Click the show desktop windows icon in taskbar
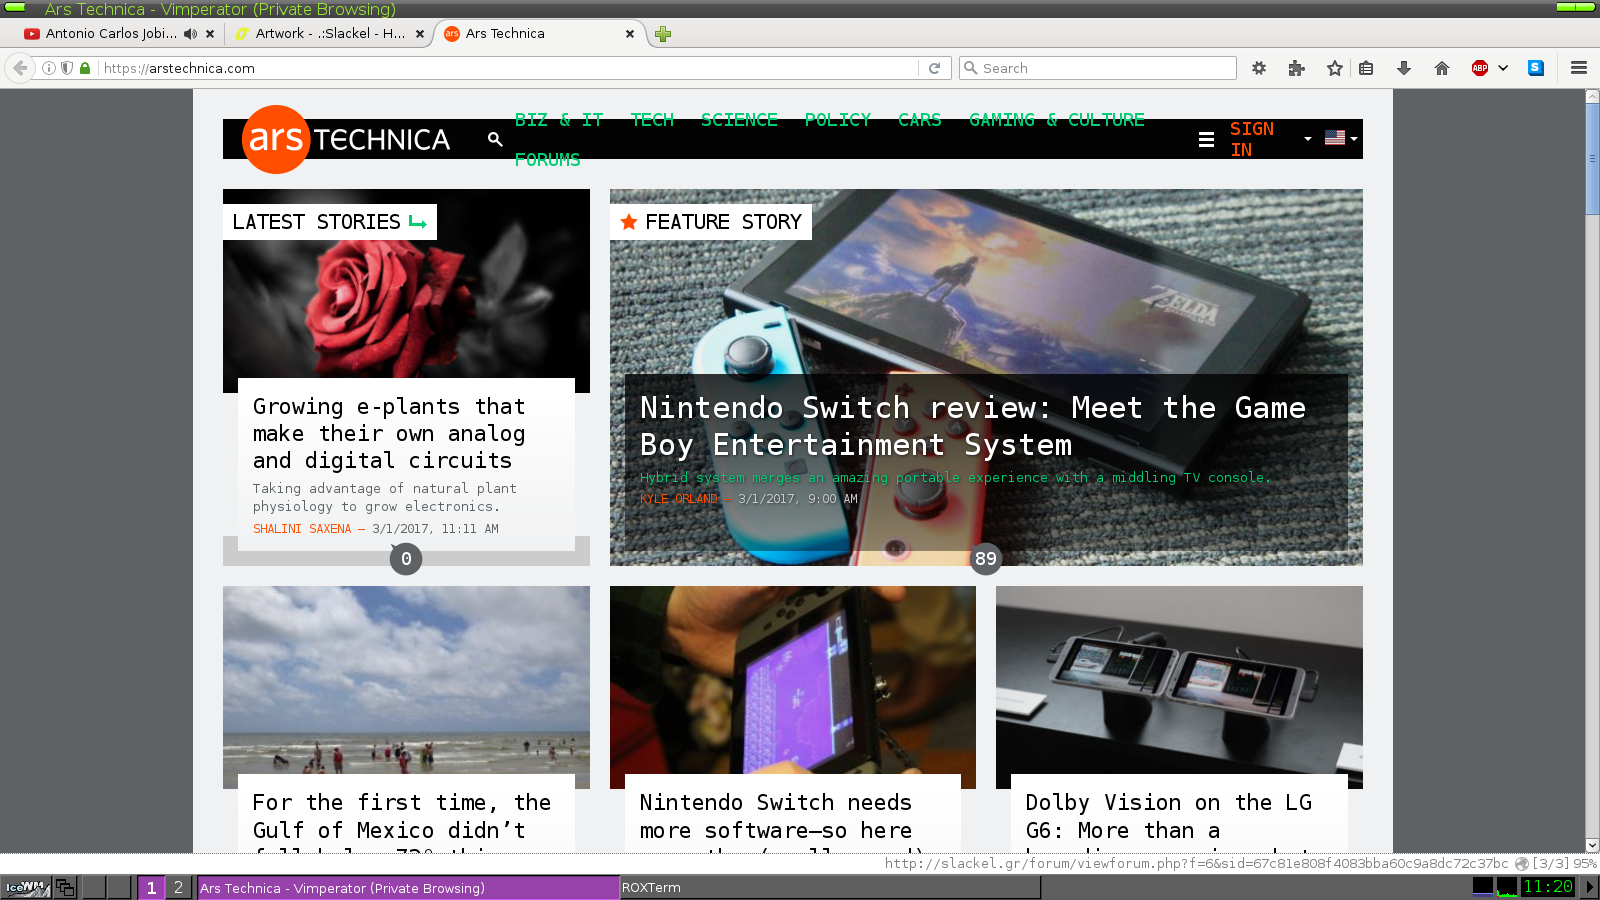 65,887
